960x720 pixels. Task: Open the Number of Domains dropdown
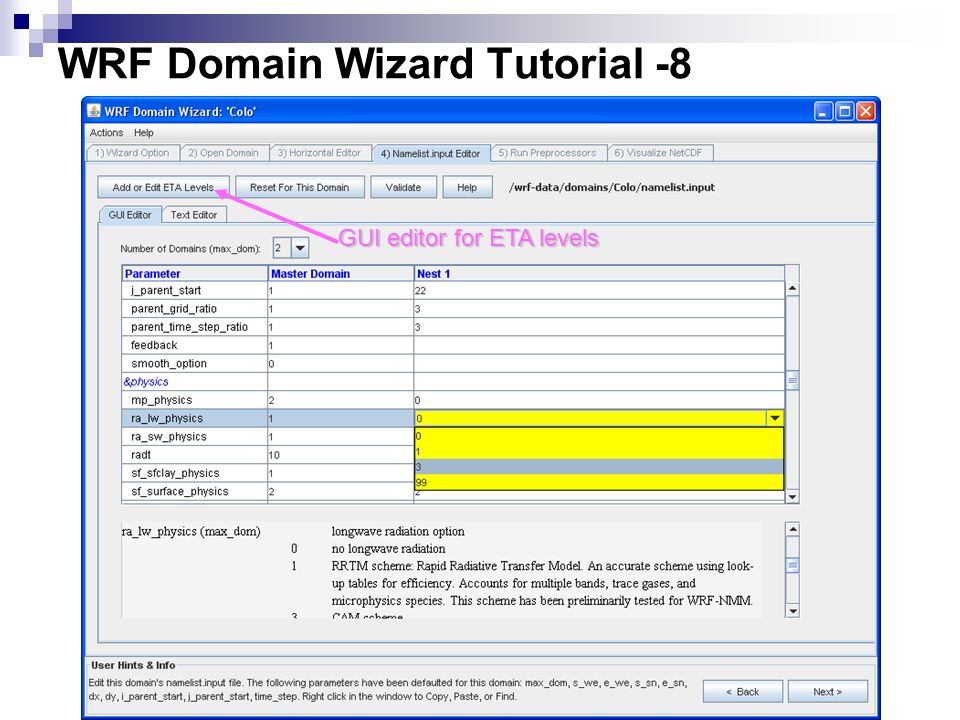click(300, 248)
